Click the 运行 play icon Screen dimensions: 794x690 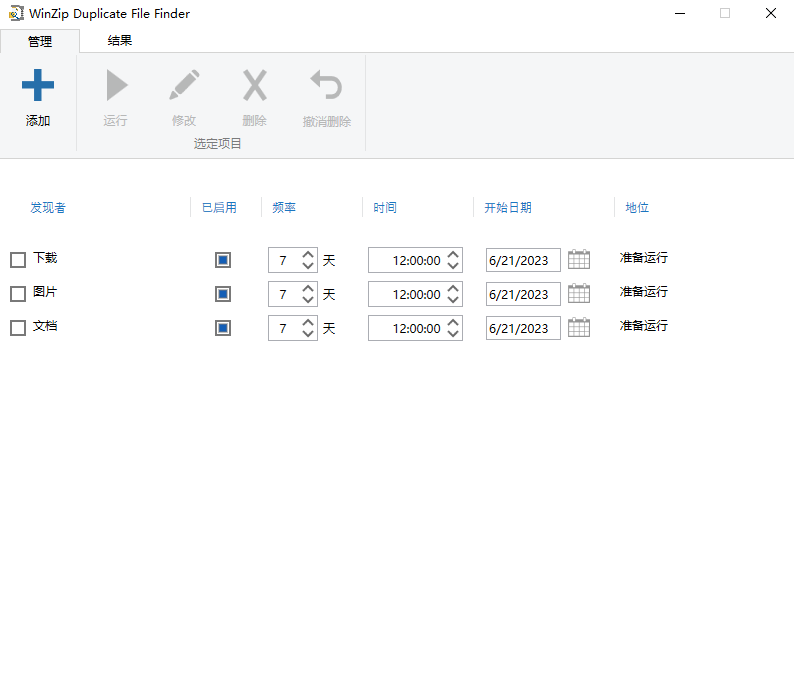pyautogui.click(x=116, y=86)
